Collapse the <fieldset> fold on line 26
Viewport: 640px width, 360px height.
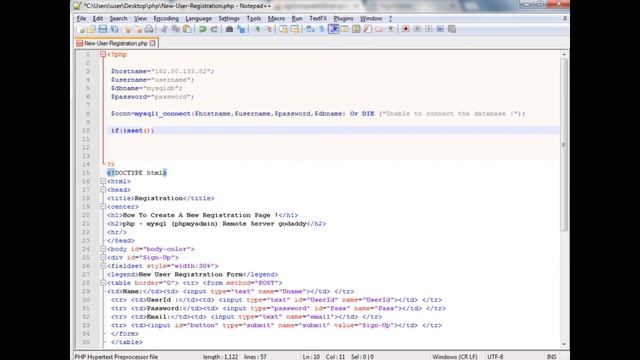pos(103,266)
